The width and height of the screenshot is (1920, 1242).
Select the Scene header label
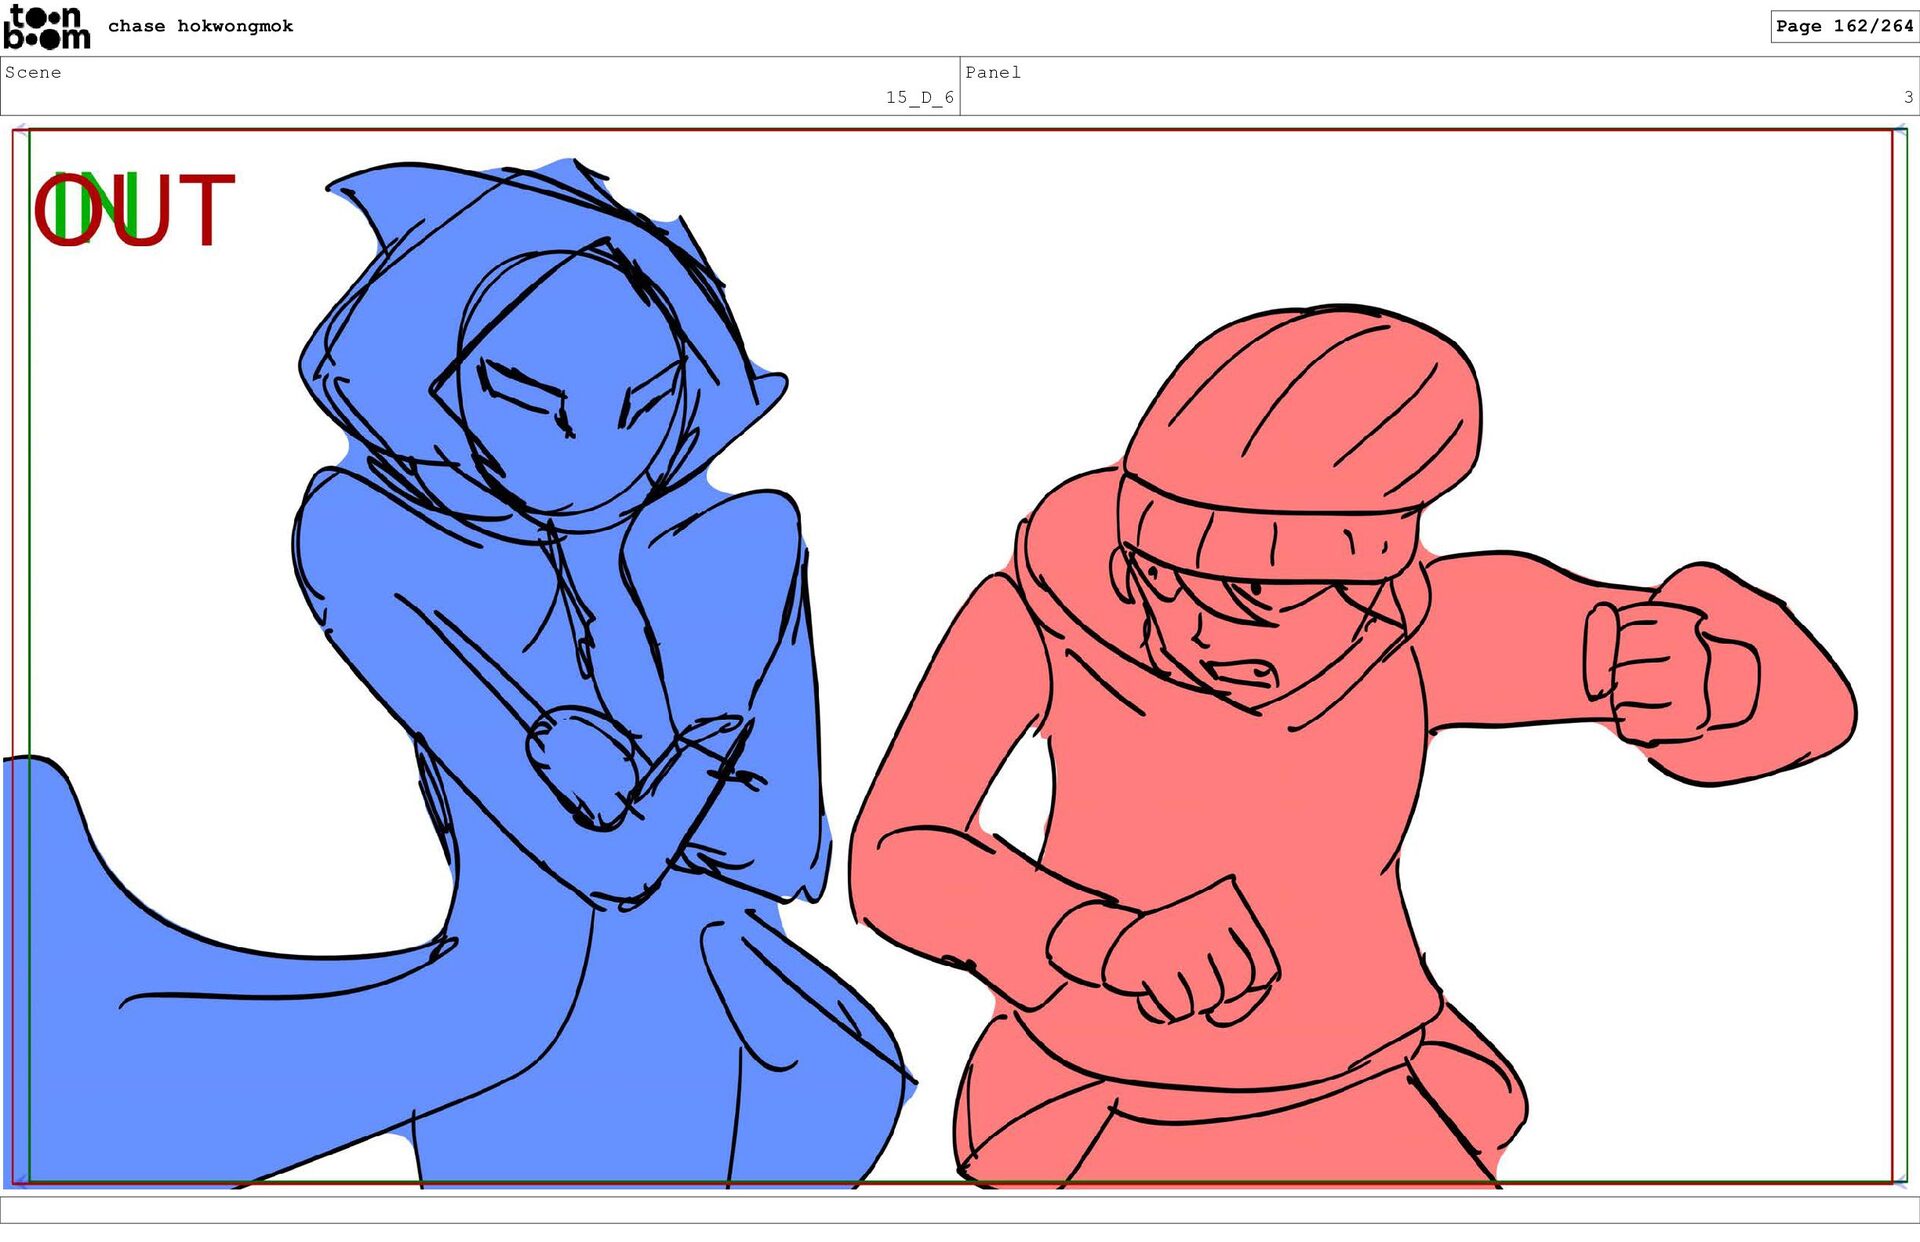click(x=33, y=72)
